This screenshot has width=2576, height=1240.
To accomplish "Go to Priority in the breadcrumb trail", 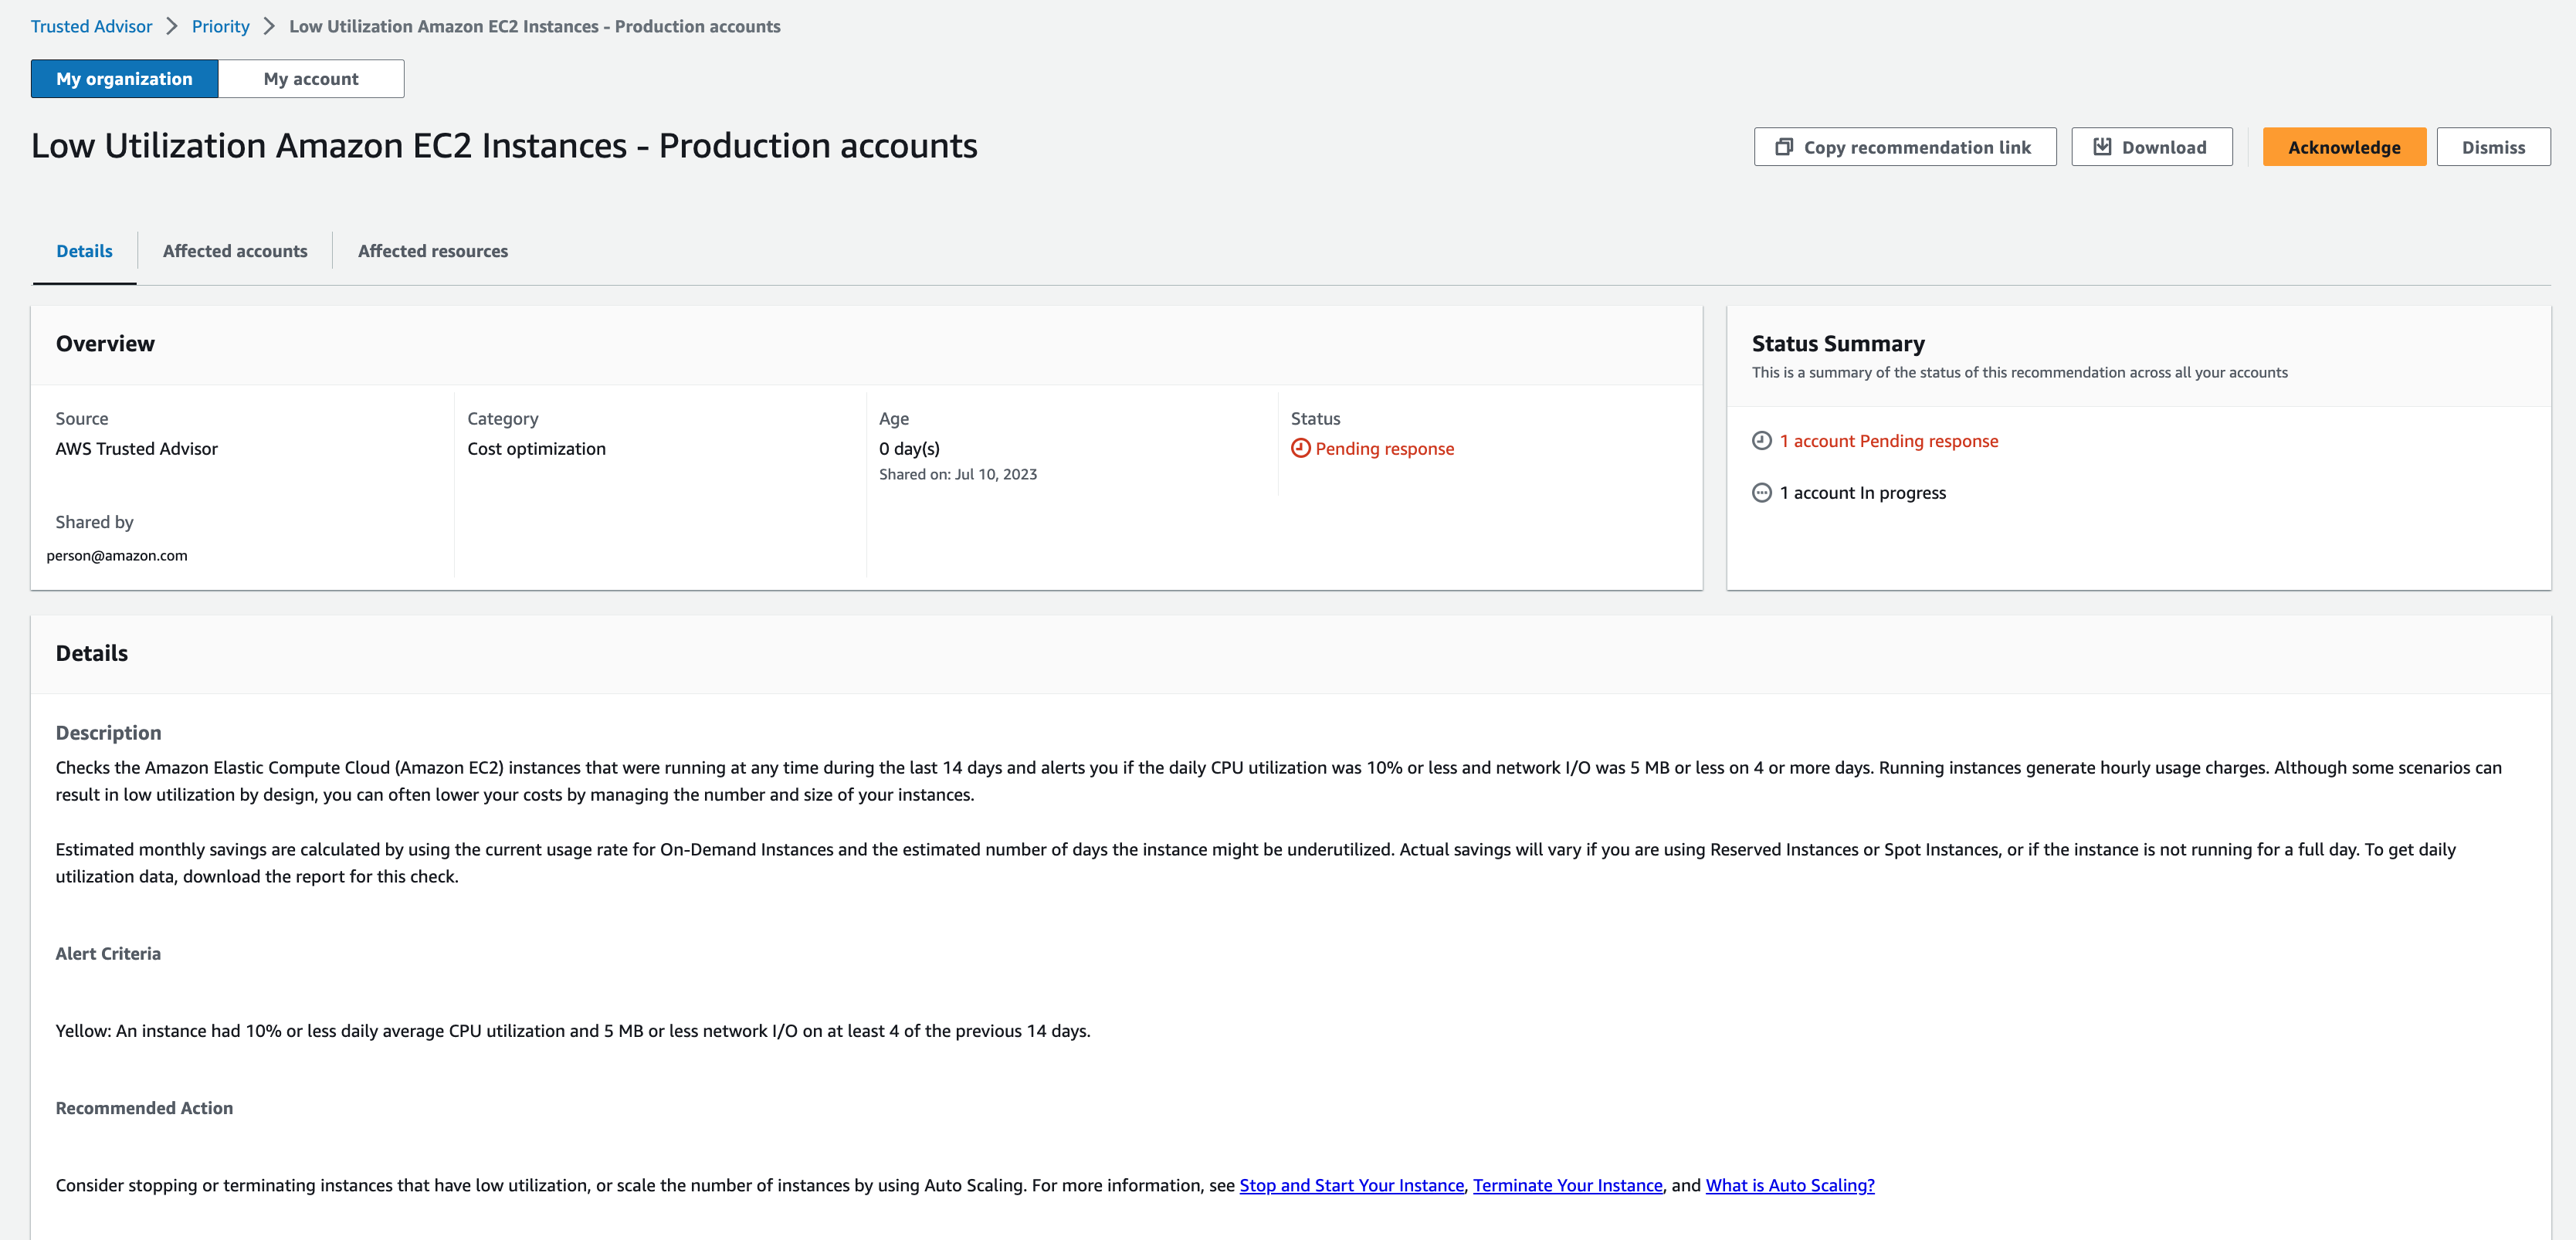I will tap(220, 26).
